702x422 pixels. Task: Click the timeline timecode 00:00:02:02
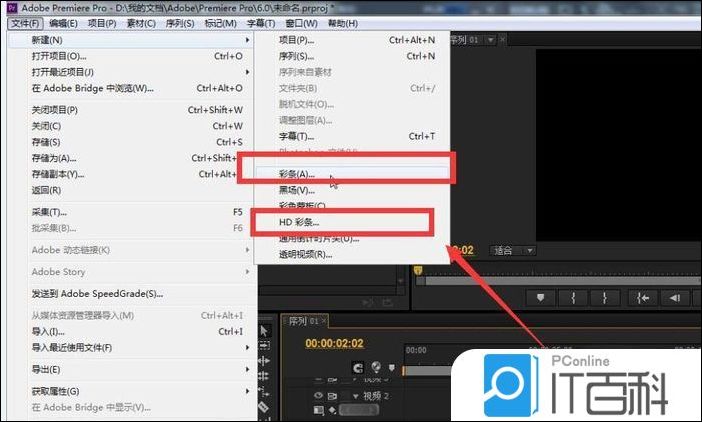click(334, 343)
